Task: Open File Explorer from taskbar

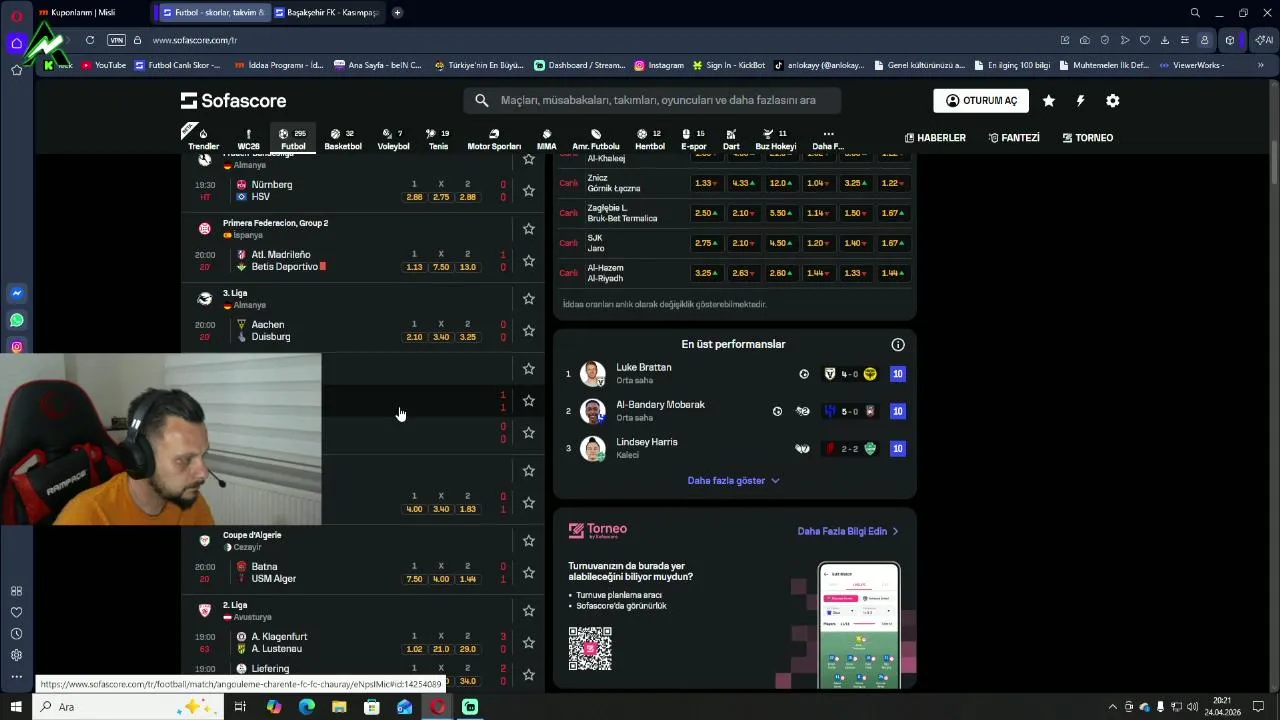Action: tap(339, 707)
